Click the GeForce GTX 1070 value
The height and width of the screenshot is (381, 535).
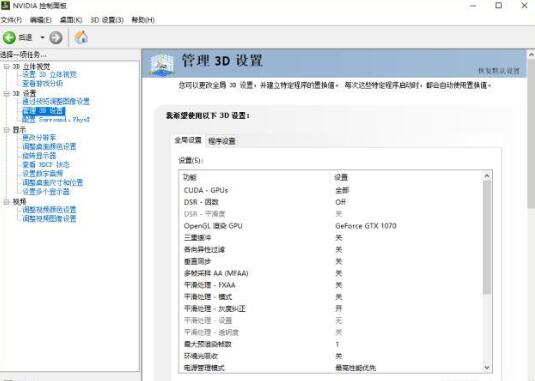click(x=366, y=226)
